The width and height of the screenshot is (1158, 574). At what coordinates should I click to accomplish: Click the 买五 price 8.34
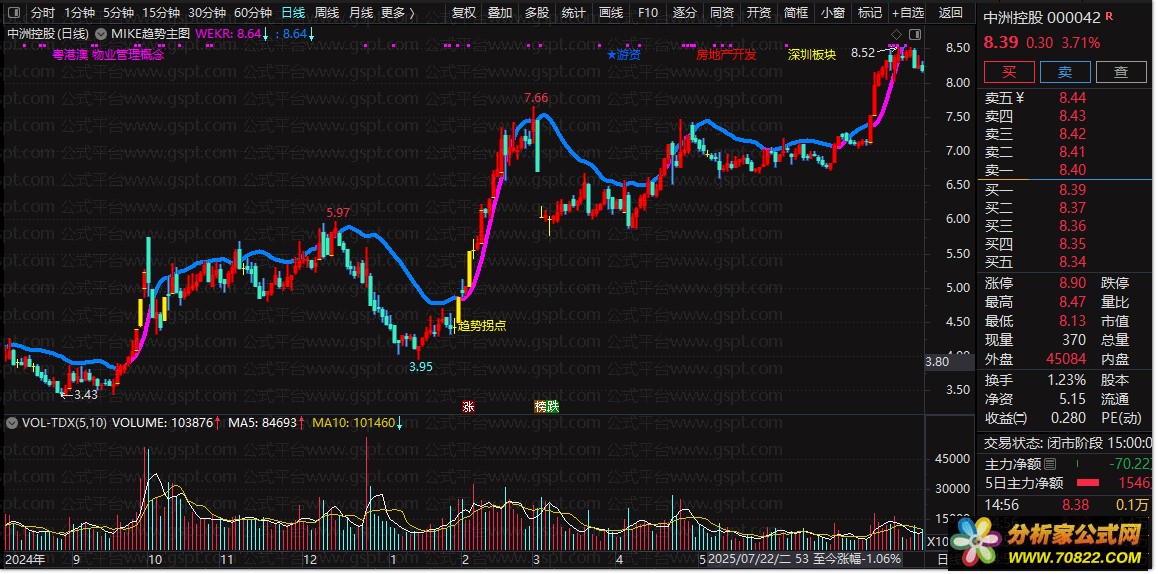[1072, 262]
